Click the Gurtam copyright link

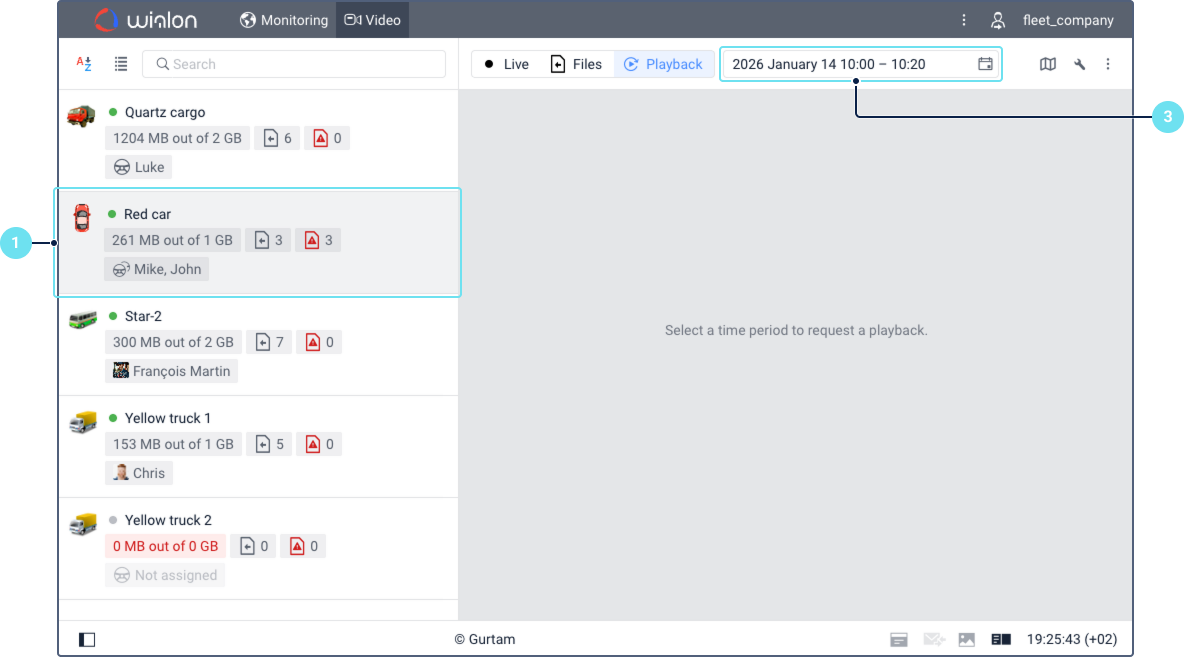click(x=485, y=639)
